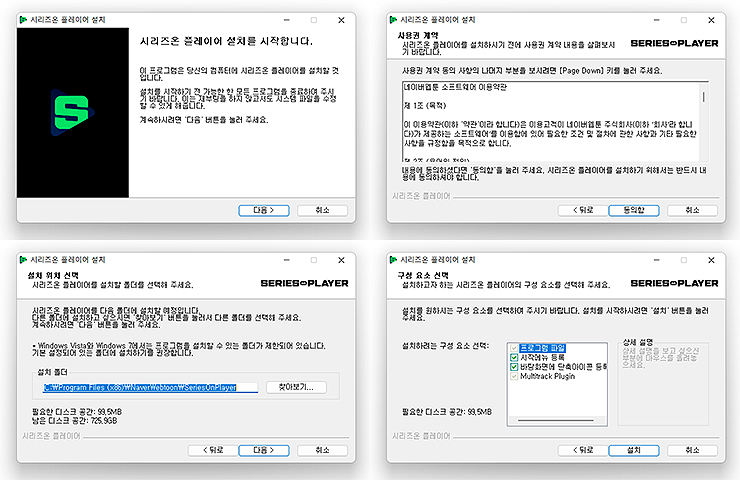Click title bar app icon of install location window
Viewport: 740px width, 480px height.
(x=23, y=260)
